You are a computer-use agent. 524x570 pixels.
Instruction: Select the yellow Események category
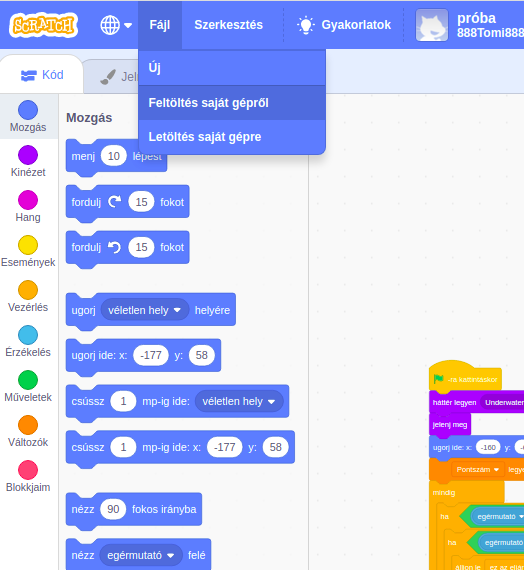(28, 252)
